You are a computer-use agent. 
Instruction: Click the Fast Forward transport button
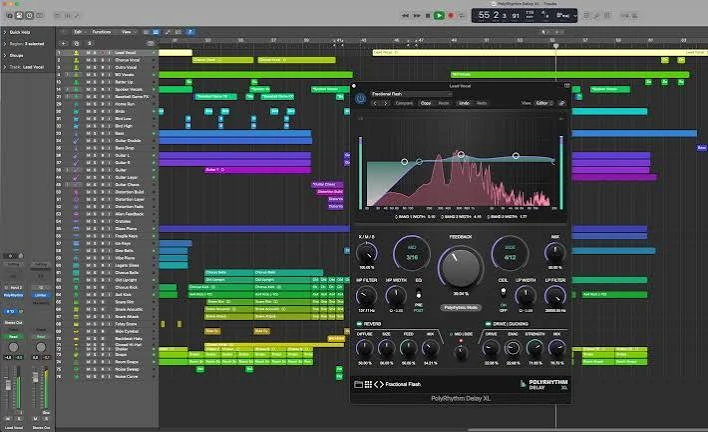(x=417, y=15)
